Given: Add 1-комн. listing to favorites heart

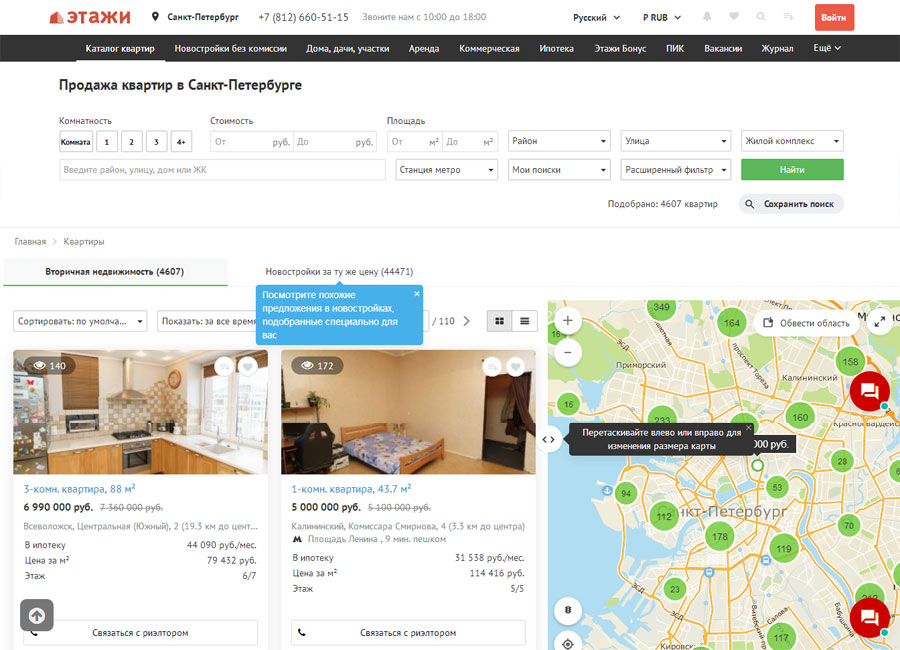Looking at the screenshot, I should 515,366.
